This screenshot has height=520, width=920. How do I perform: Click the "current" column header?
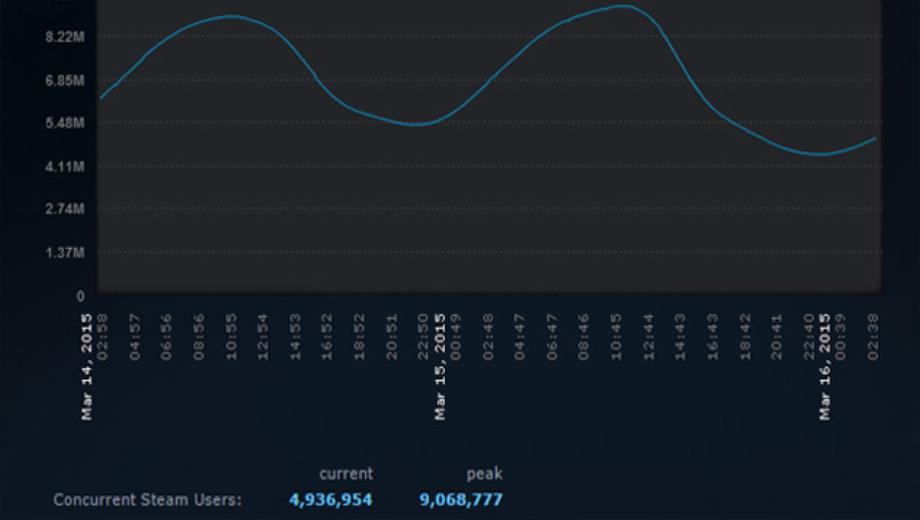tap(346, 474)
